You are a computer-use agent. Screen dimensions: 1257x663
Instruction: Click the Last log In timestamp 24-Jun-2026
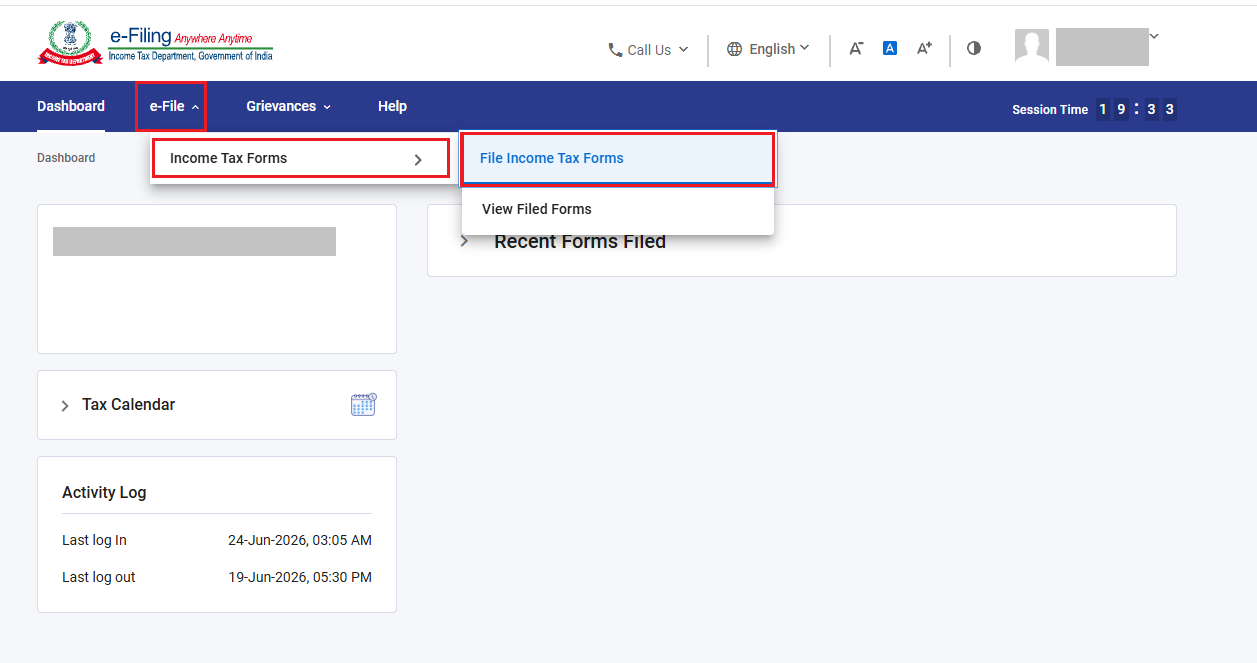[x=300, y=540]
